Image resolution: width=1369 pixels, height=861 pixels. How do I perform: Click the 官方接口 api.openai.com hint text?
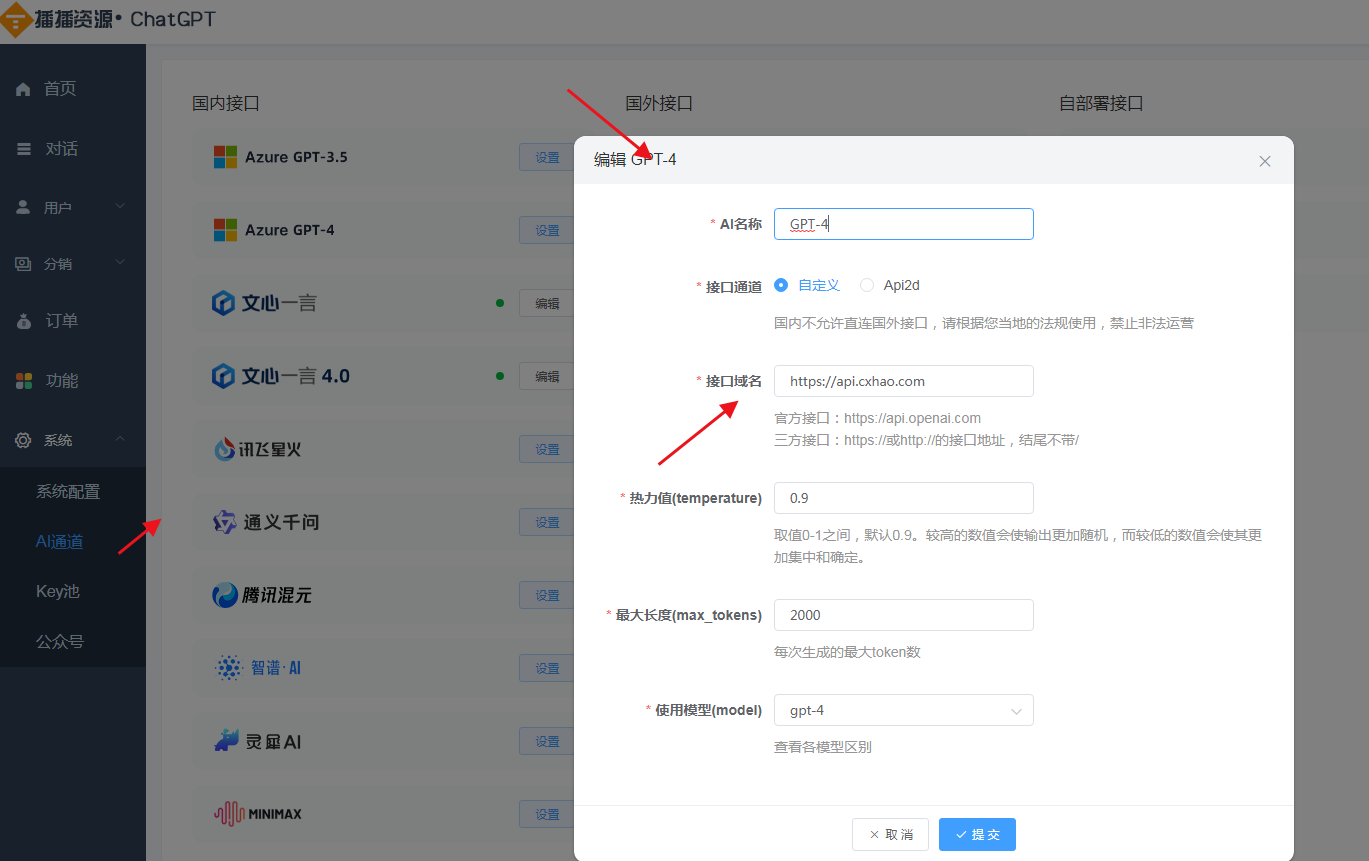pyautogui.click(x=877, y=418)
